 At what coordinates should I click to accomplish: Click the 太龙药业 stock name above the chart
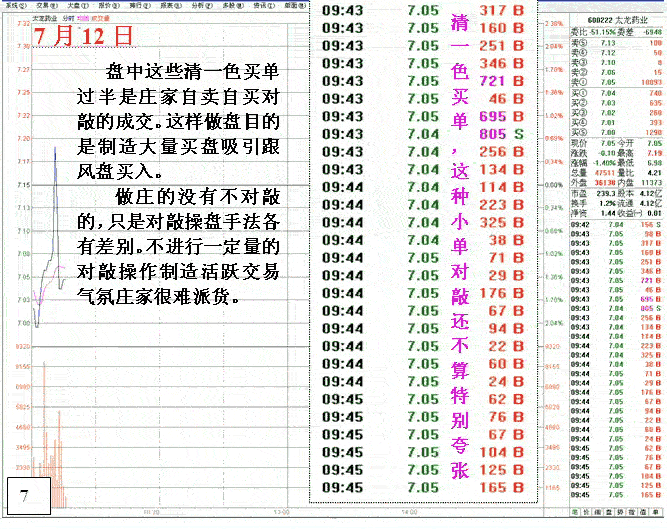43,17
